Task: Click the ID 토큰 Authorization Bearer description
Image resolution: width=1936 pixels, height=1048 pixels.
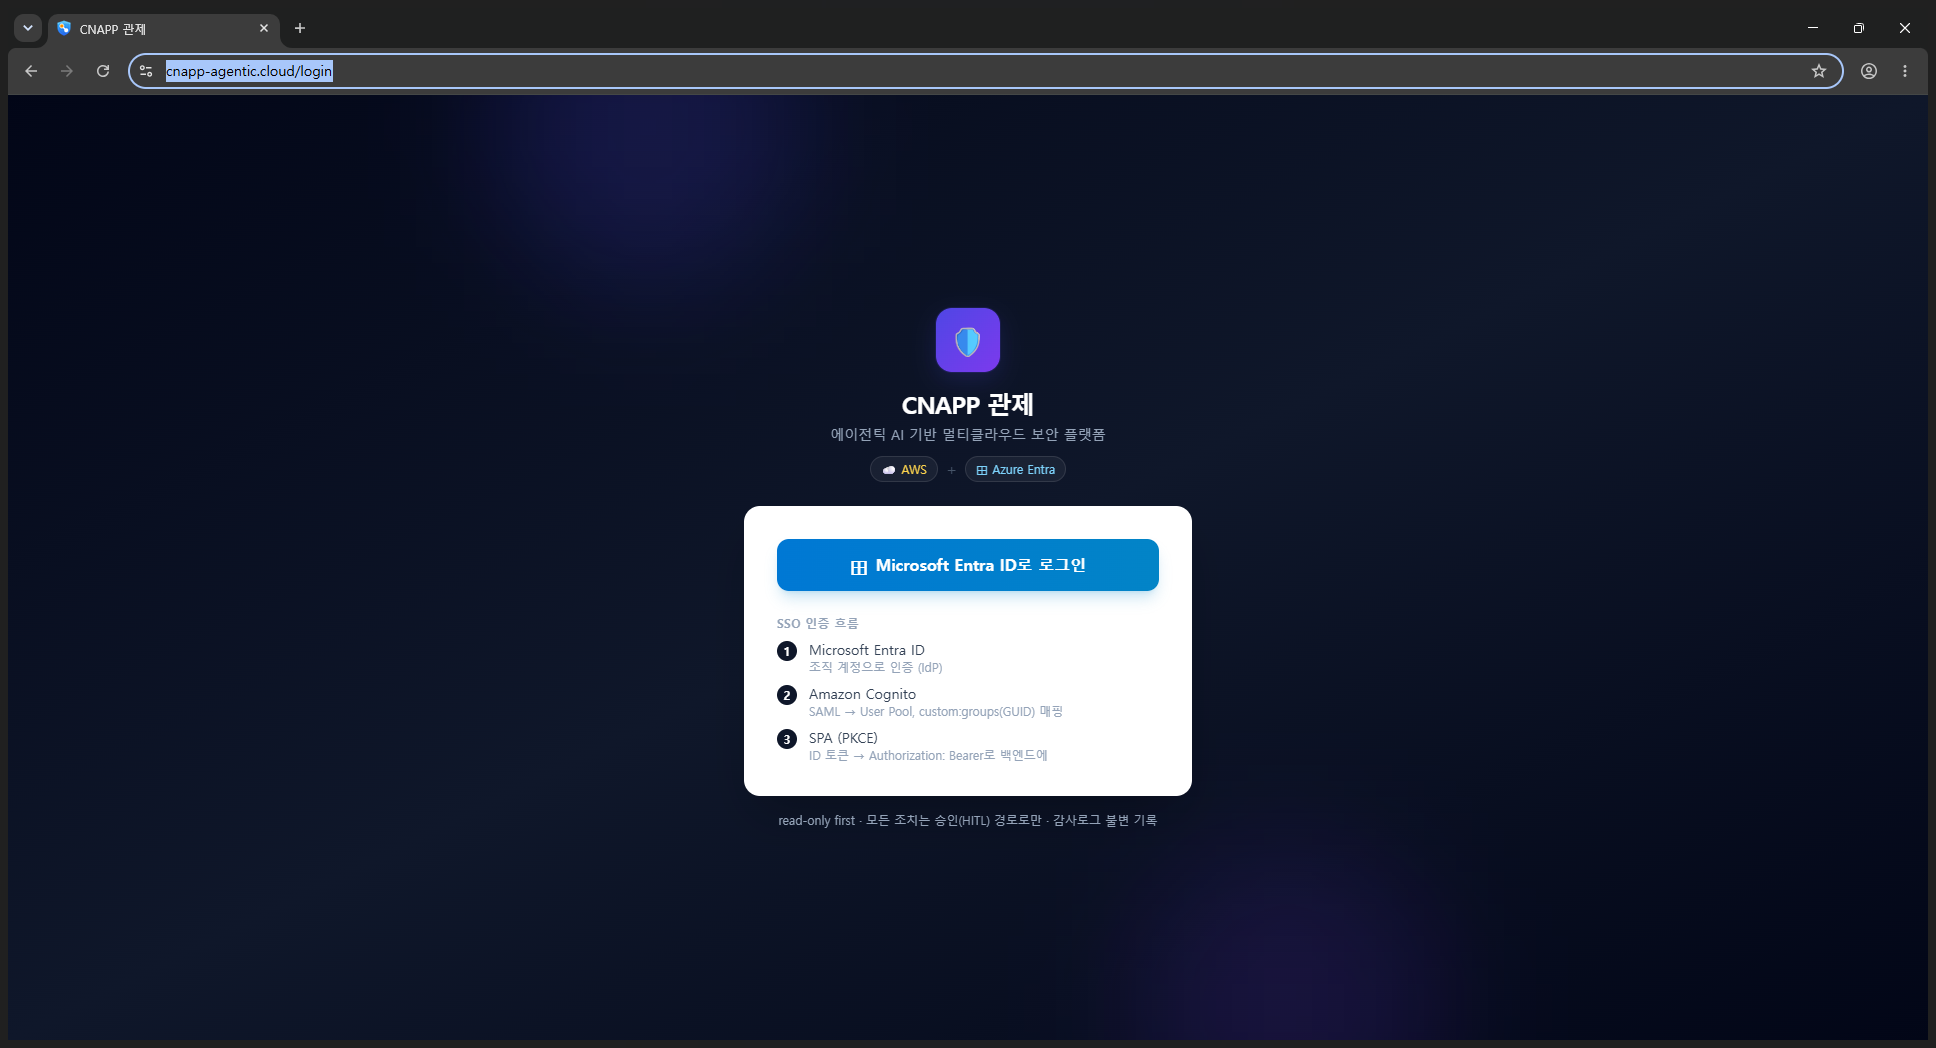Action: [x=928, y=755]
